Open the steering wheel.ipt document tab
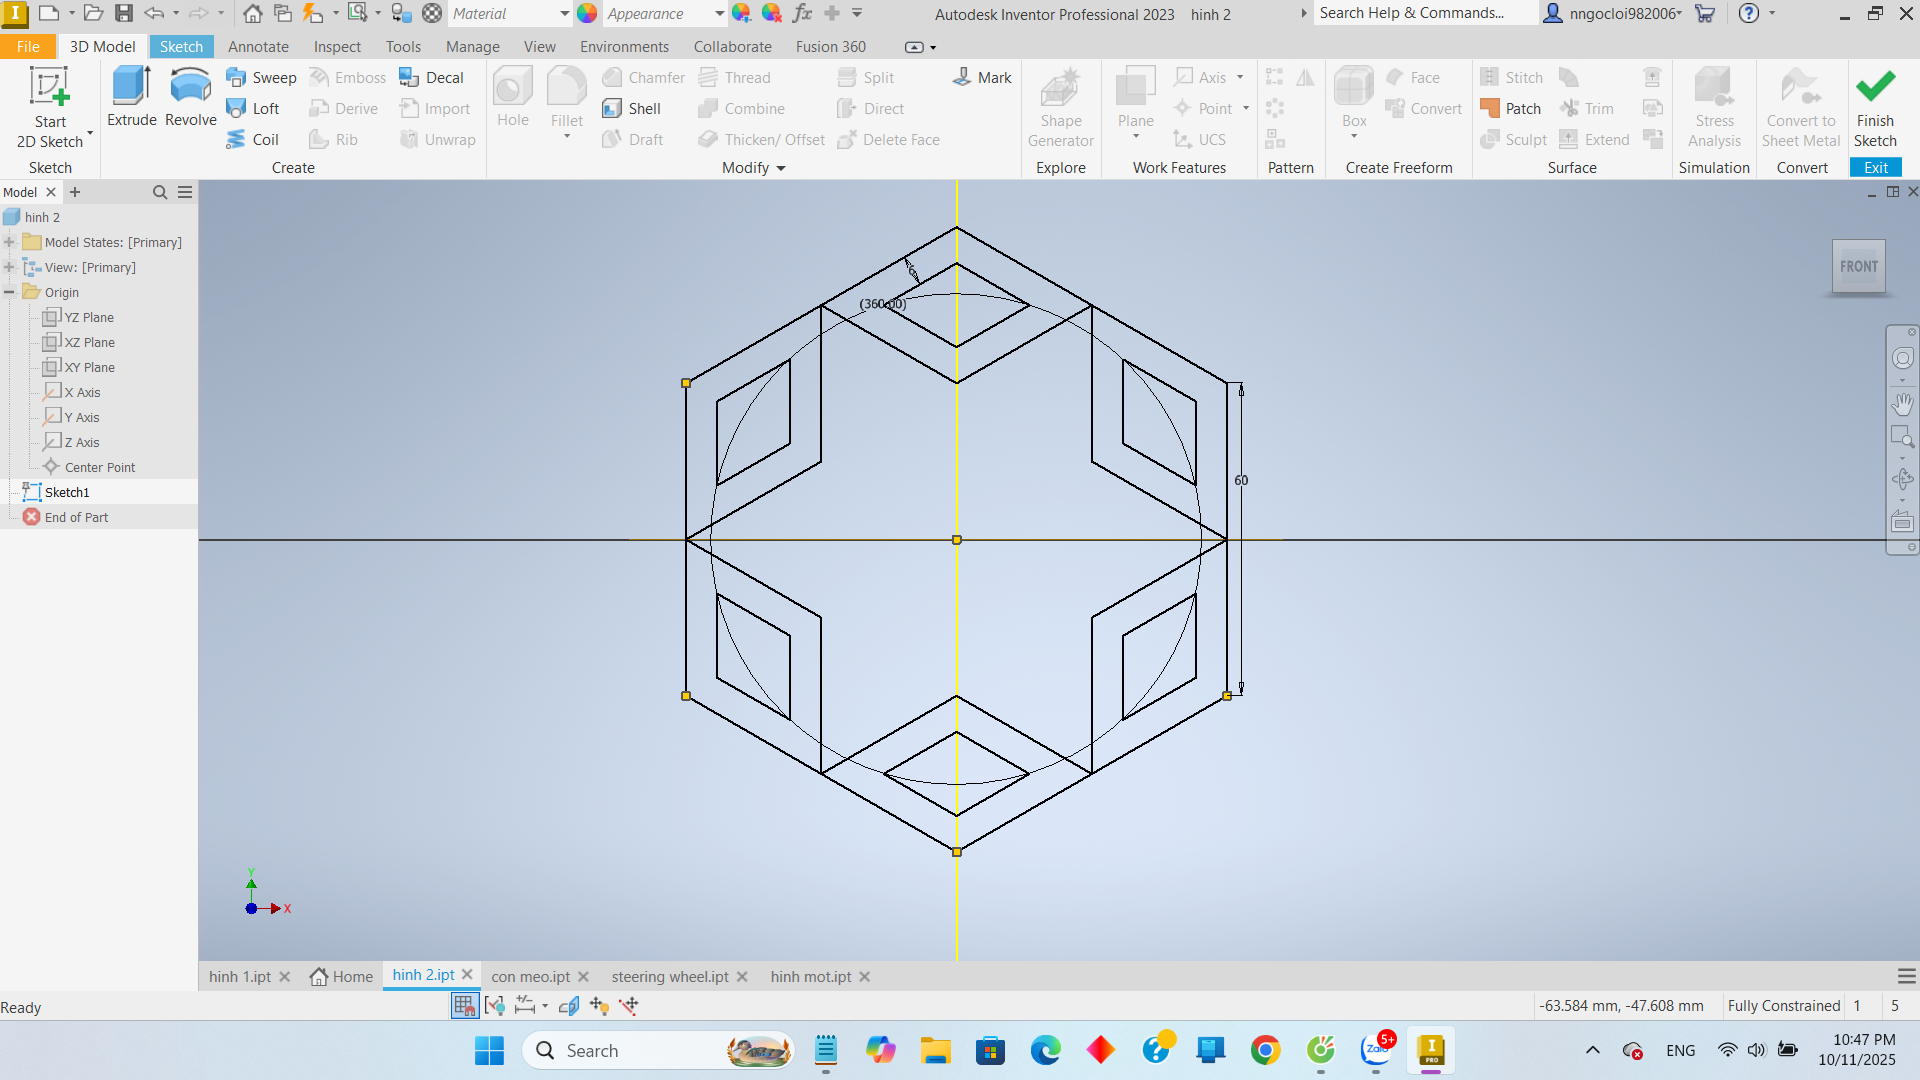This screenshot has height=1080, width=1920. coord(669,976)
